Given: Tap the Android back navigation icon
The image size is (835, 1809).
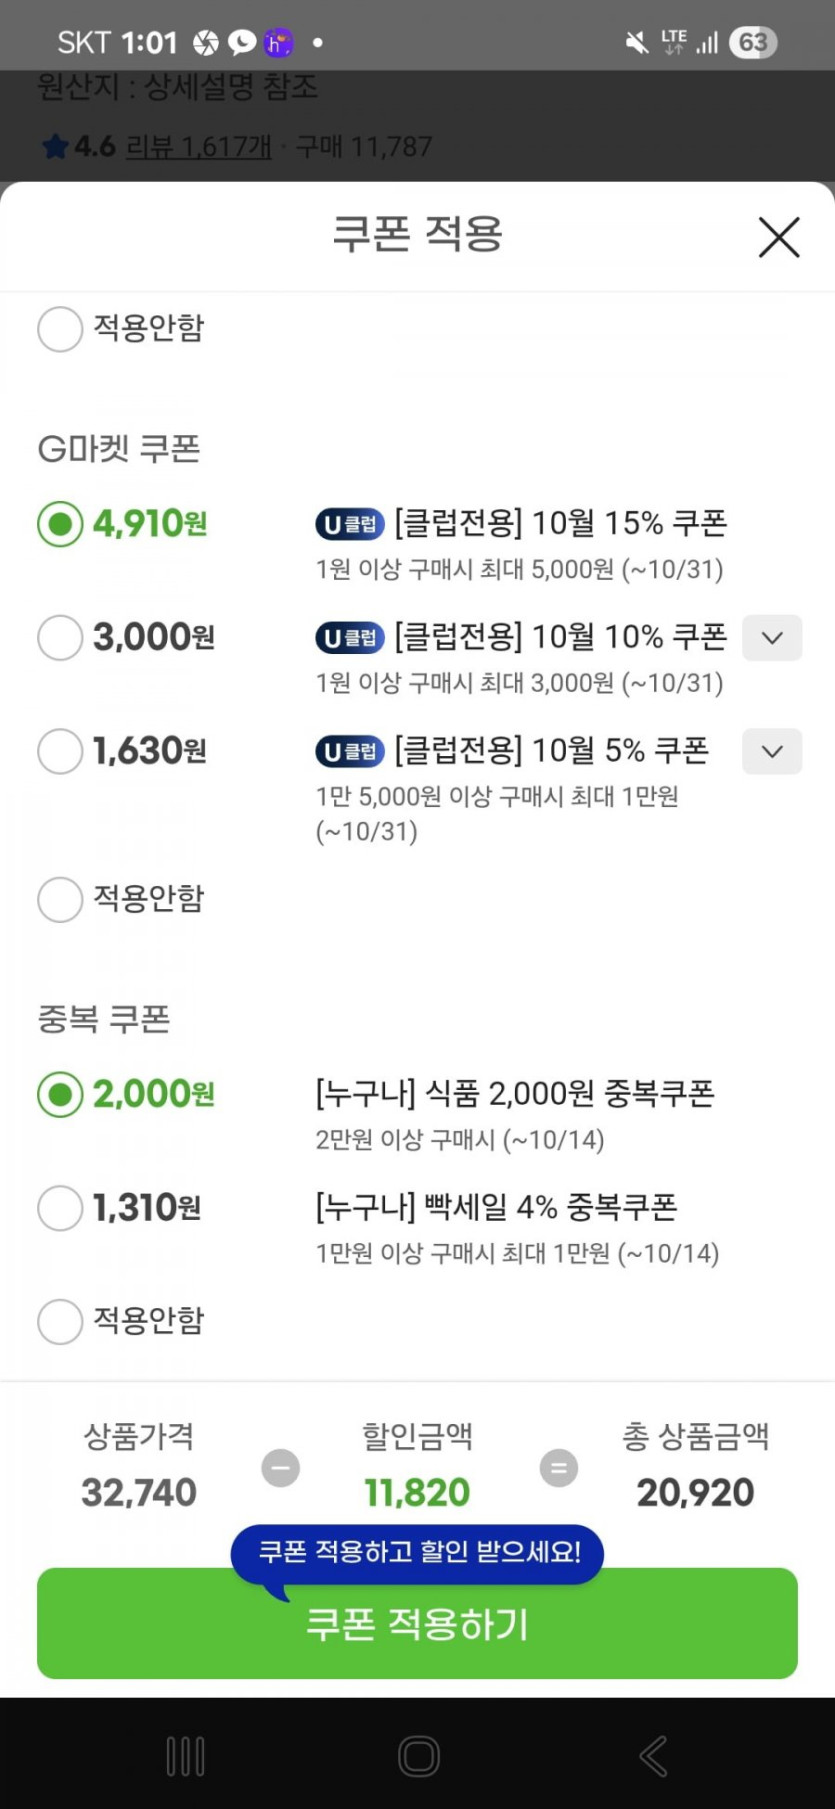Looking at the screenshot, I should [654, 1756].
